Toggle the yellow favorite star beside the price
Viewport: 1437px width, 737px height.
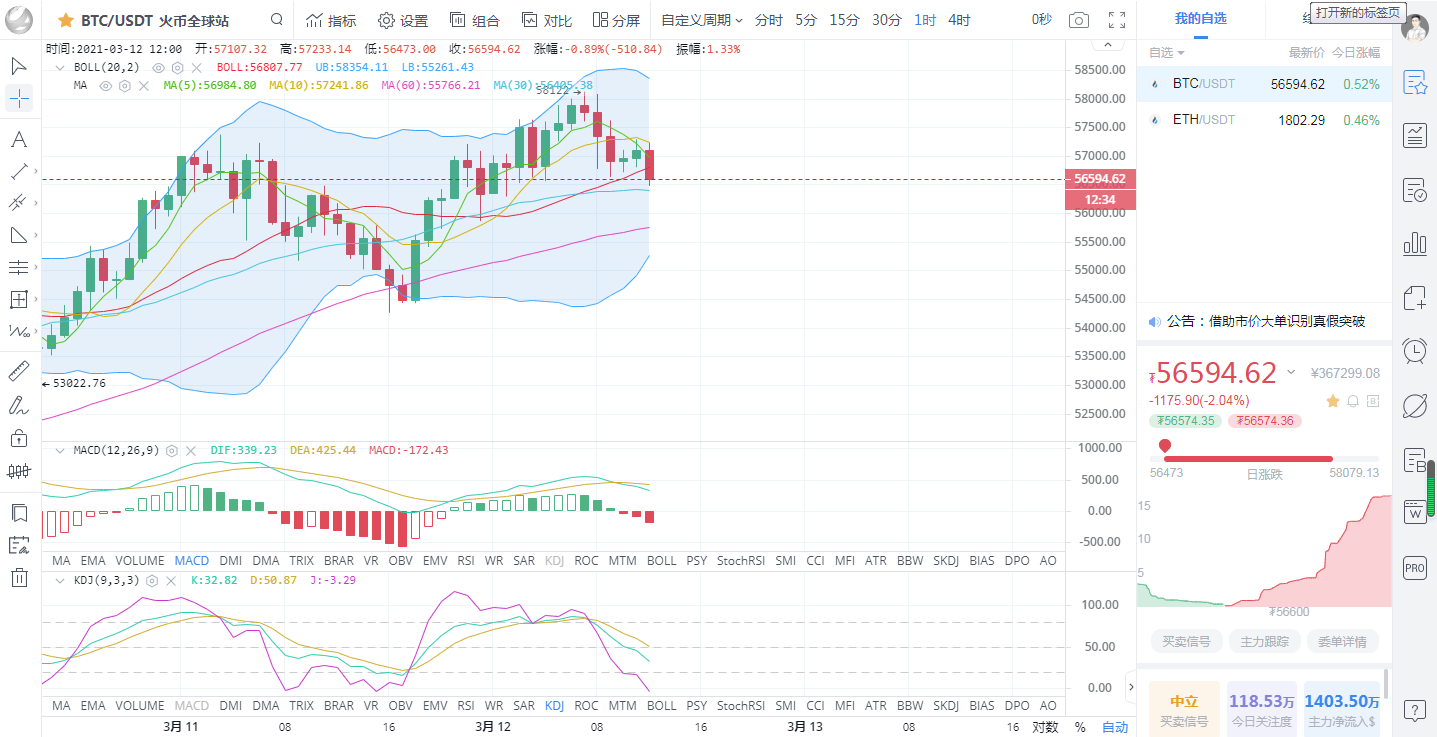click(x=1332, y=400)
